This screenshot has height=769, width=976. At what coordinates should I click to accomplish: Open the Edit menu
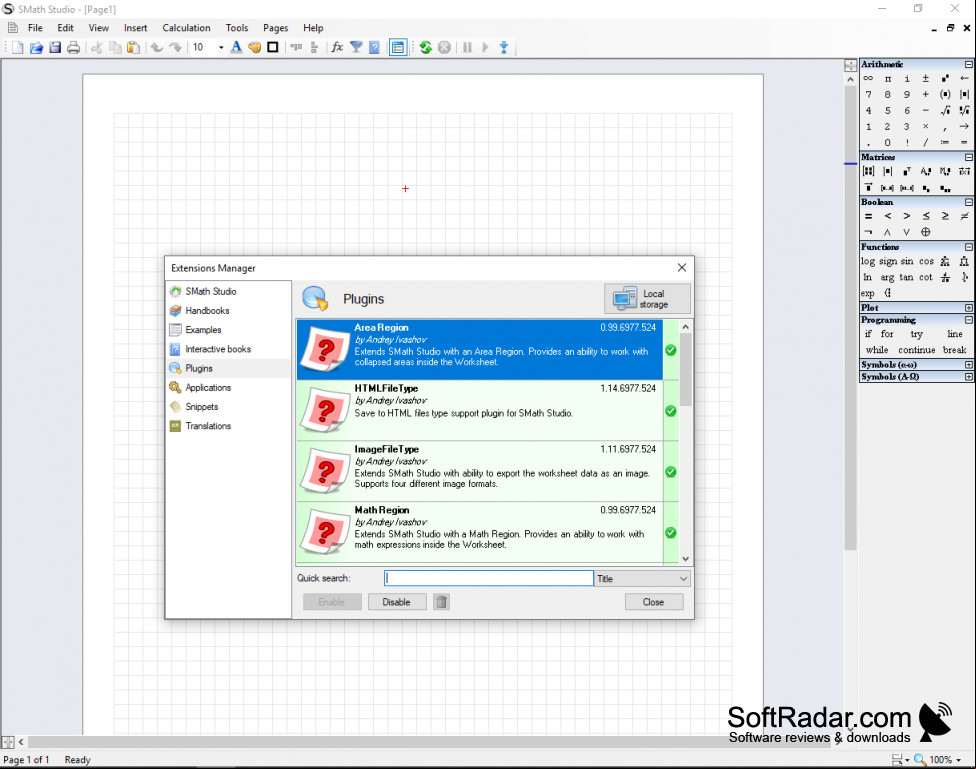[x=65, y=28]
